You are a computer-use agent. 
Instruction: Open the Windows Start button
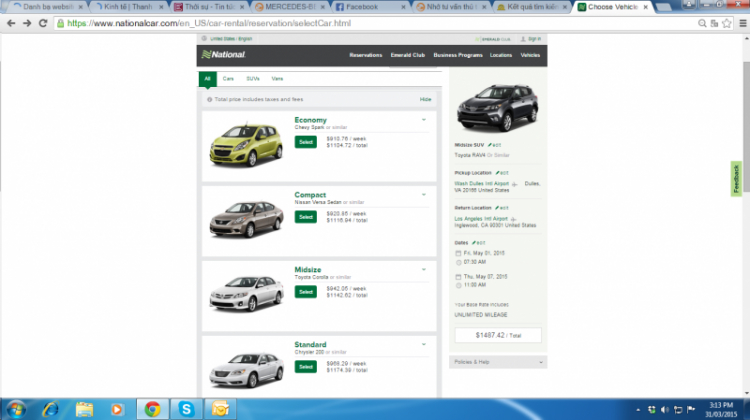[x=16, y=409]
